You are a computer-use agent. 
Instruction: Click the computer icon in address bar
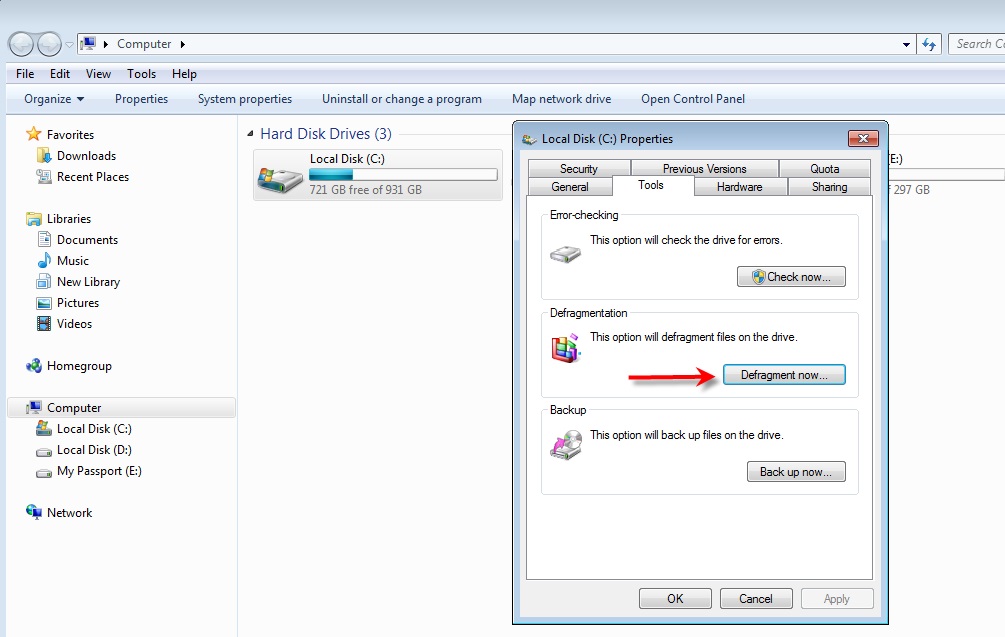click(x=88, y=44)
